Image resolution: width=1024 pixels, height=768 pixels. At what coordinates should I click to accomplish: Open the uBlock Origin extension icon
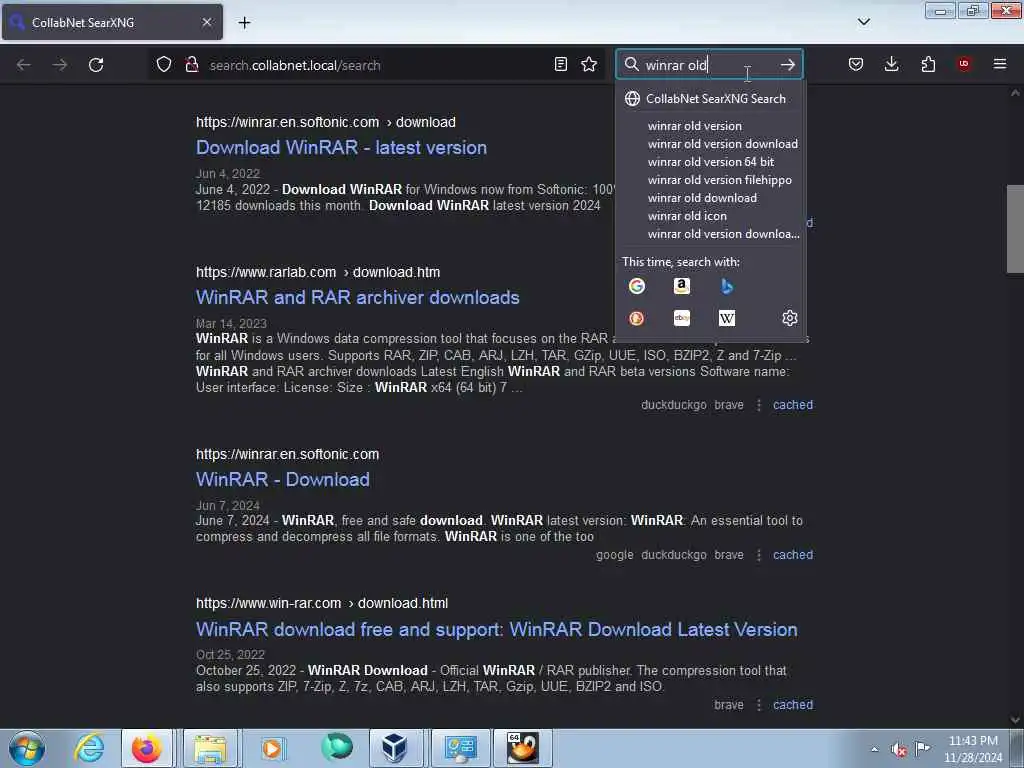pos(964,64)
